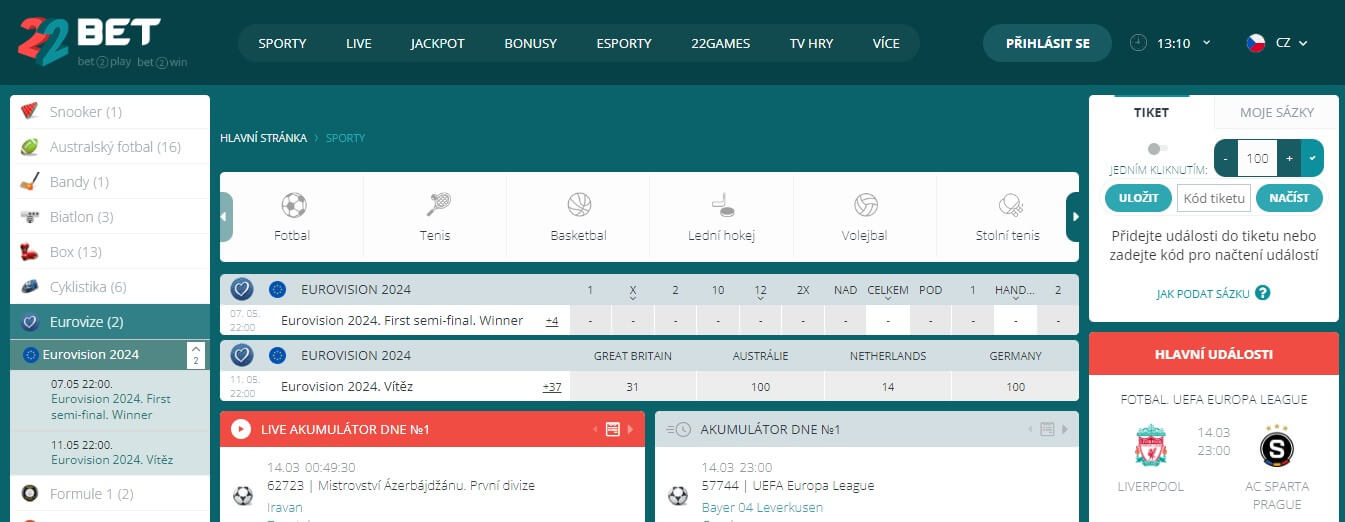The image size is (1345, 522).
Task: Switch to the MOJE SÁZKY tab
Action: click(x=1277, y=112)
